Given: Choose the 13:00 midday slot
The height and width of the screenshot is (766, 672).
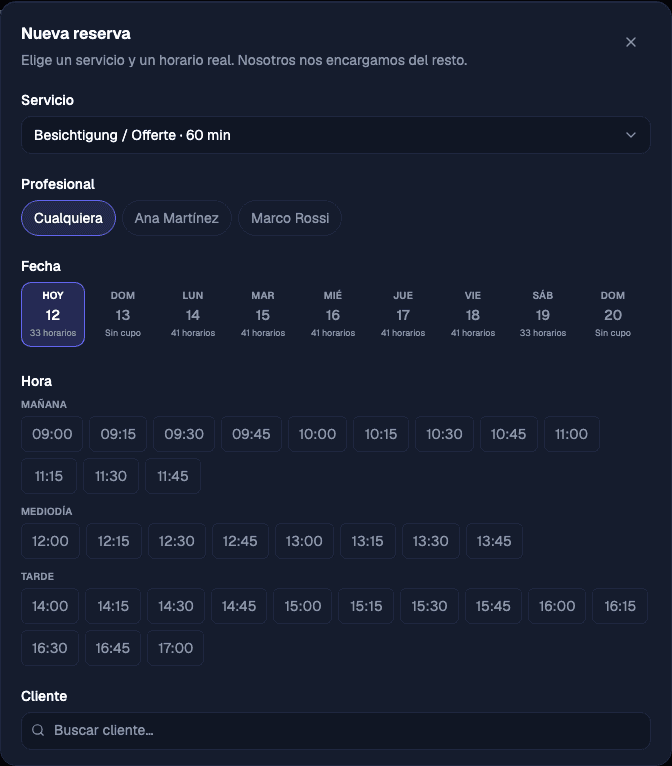Looking at the screenshot, I should [304, 541].
